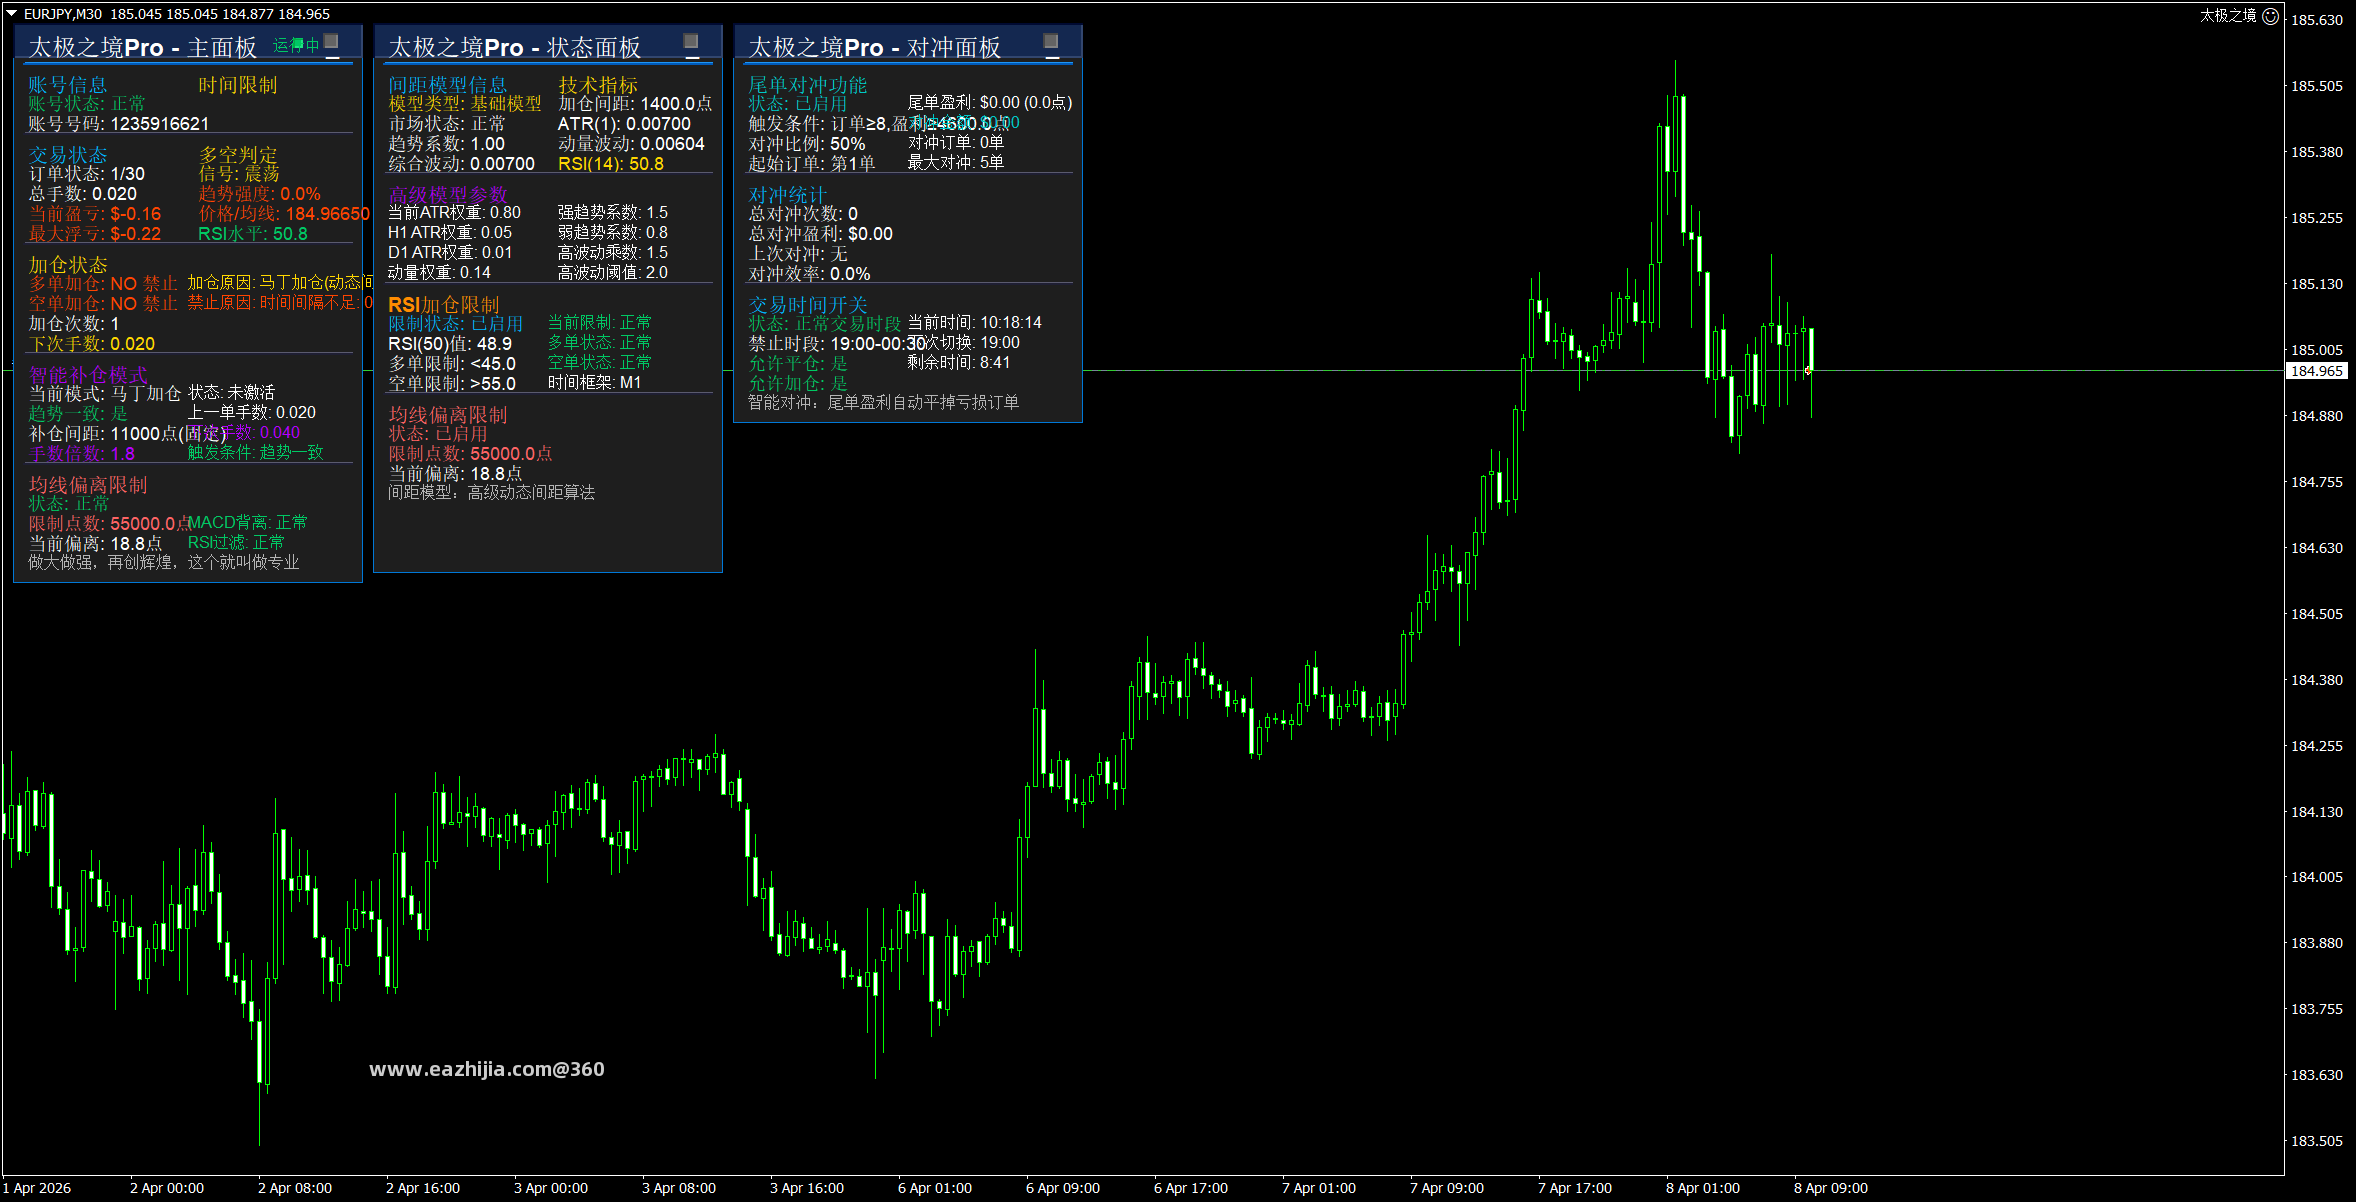Click the RSI(50)值: 48.9 reading
Image resolution: width=2356 pixels, height=1202 pixels.
click(x=450, y=344)
